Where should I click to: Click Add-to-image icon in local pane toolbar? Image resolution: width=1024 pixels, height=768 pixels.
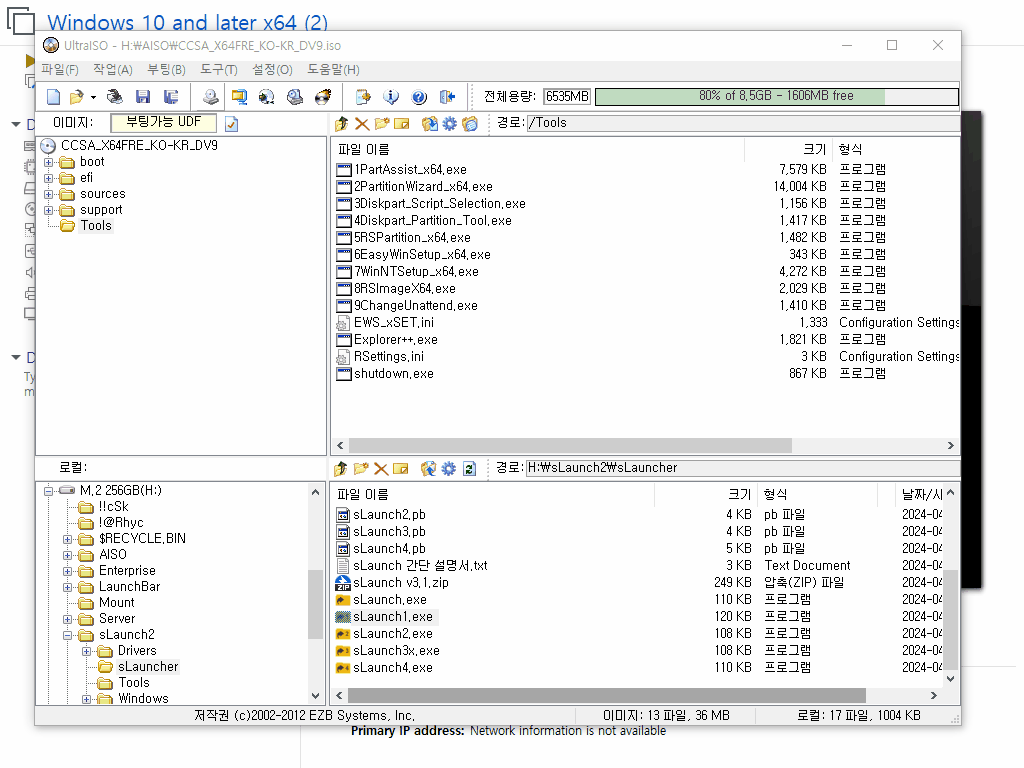(428, 468)
